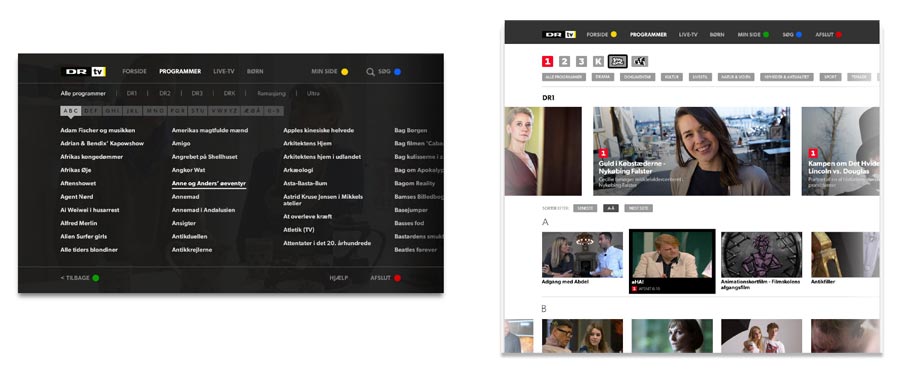Open BØRN in the white page menu

(x=717, y=34)
